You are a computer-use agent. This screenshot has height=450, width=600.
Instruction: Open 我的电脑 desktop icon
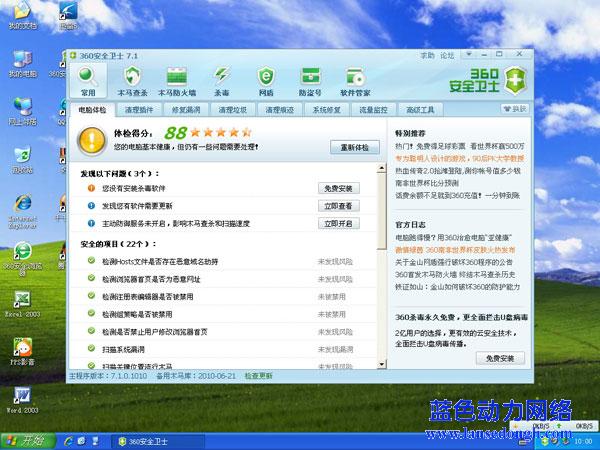click(23, 64)
